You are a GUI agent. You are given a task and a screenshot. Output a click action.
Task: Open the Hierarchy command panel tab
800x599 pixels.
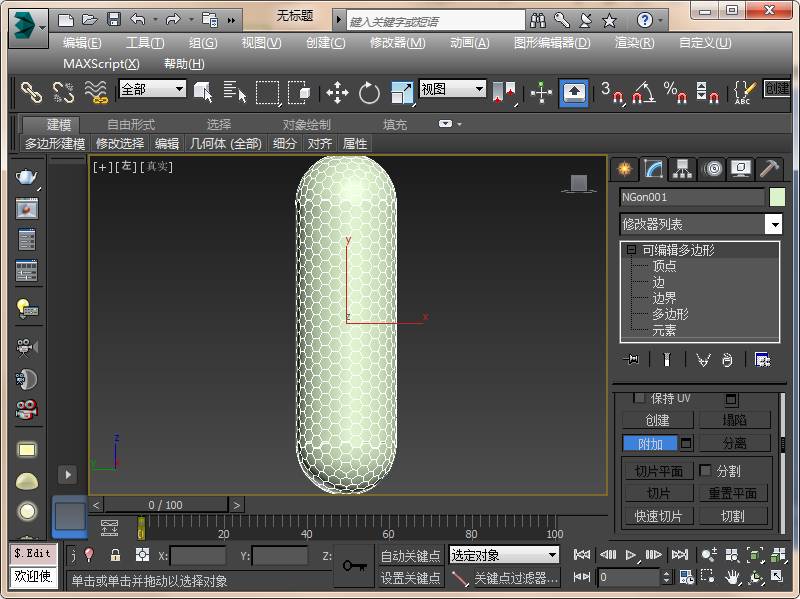click(x=682, y=168)
